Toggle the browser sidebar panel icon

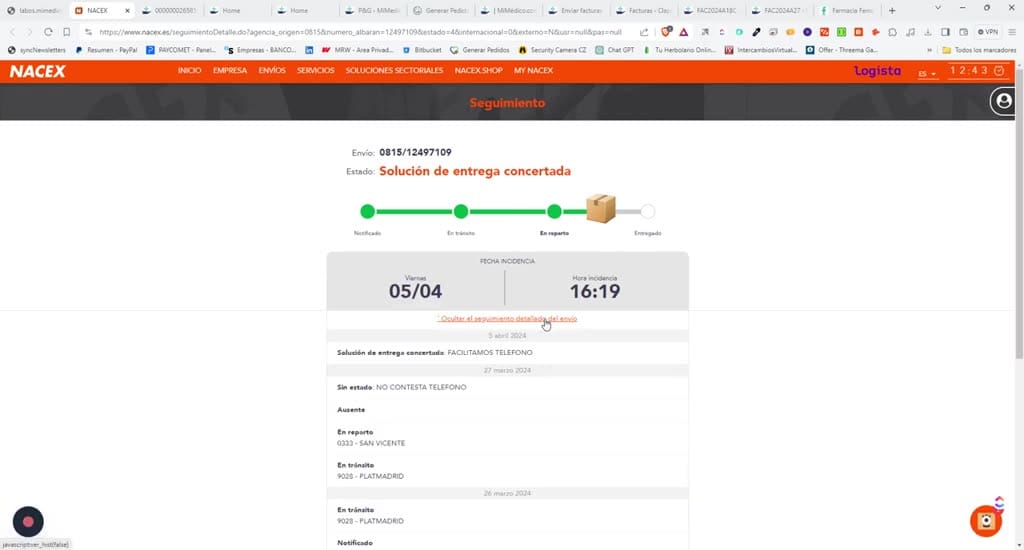(x=945, y=31)
